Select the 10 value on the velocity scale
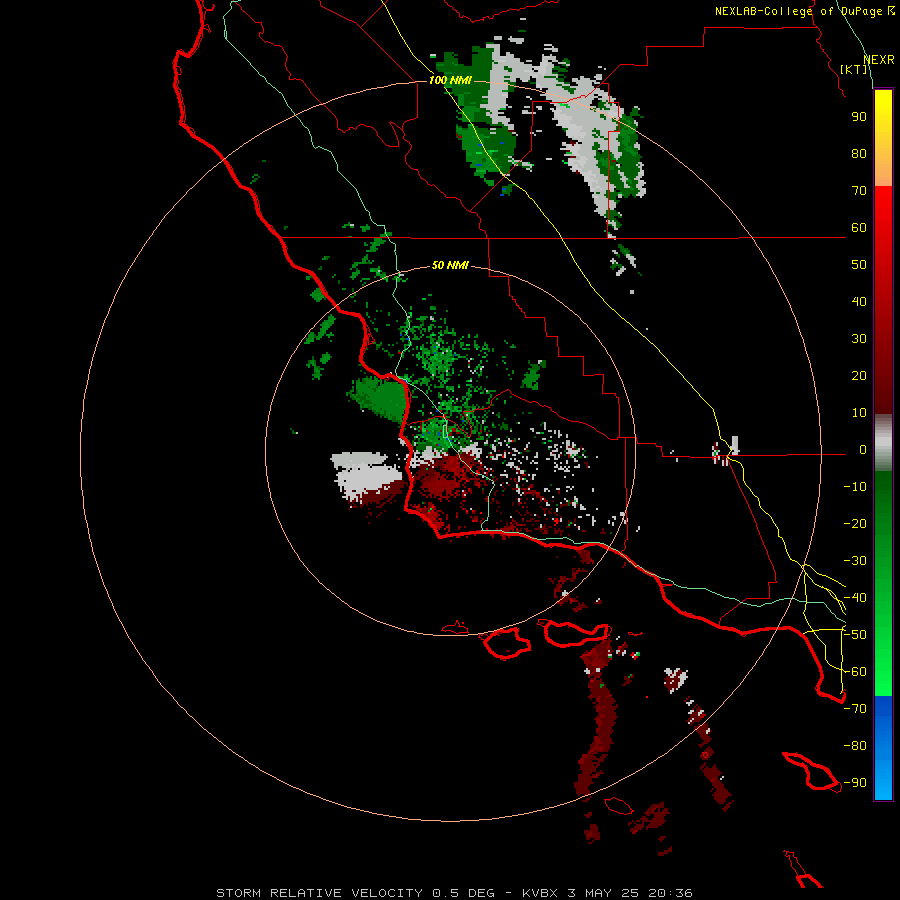The image size is (900, 900). tap(859, 413)
